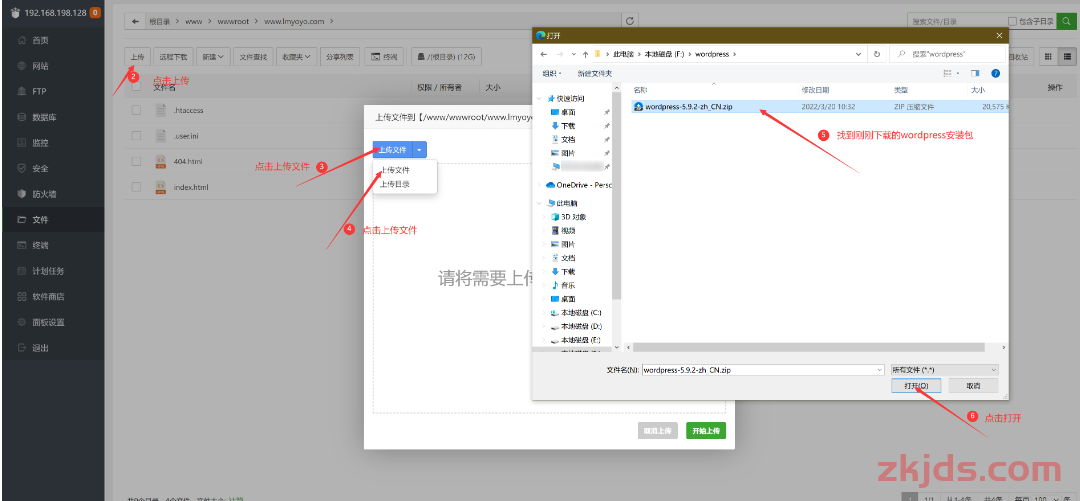The width and height of the screenshot is (1080, 501).
Task: Click the 搜索"wordpress" search box
Action: (947, 54)
